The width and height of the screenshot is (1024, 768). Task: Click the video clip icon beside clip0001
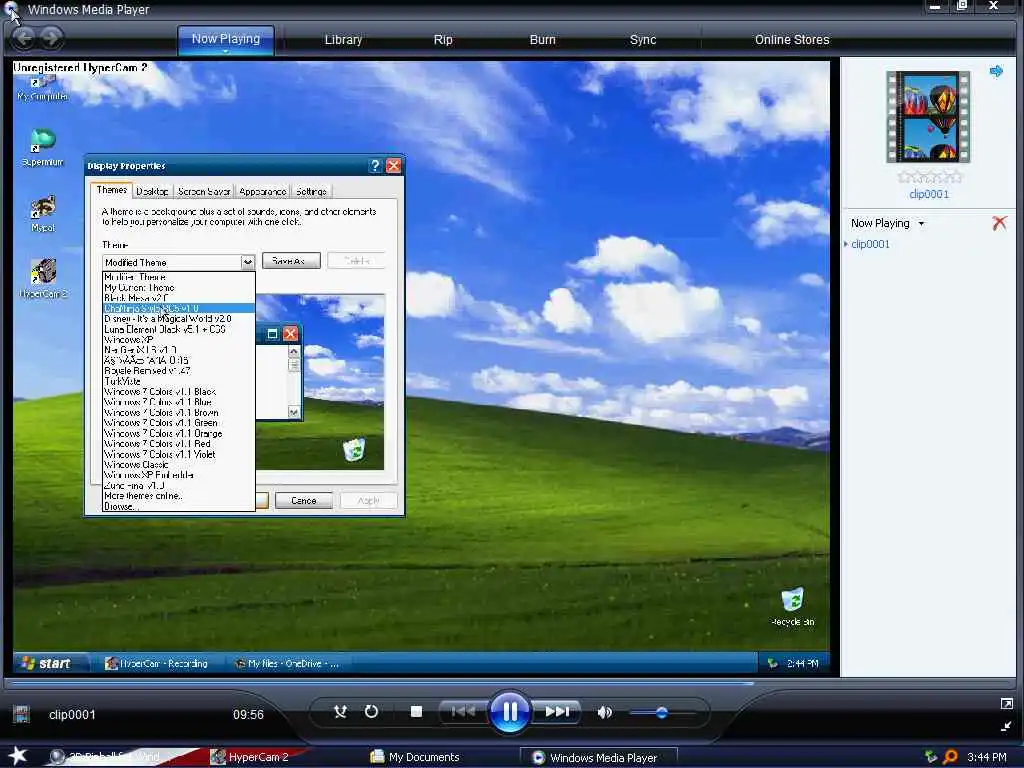tap(22, 714)
